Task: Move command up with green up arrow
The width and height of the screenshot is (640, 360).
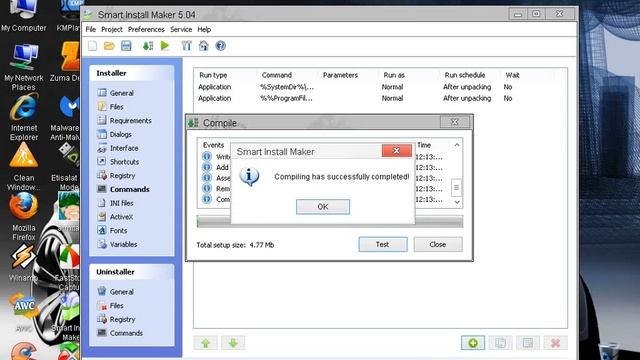Action: [x=206, y=343]
